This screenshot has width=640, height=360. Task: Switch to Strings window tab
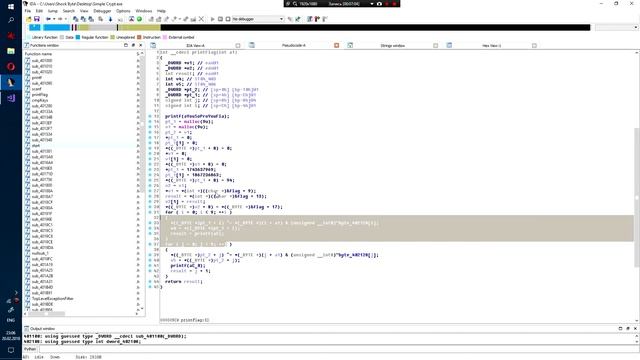(x=392, y=46)
